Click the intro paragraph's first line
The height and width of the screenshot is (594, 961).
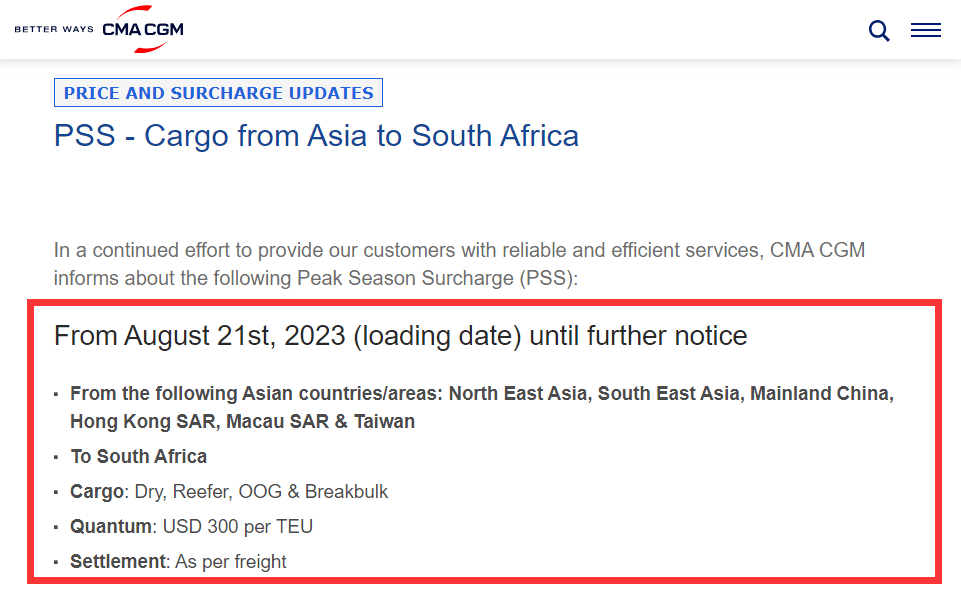pos(459,250)
